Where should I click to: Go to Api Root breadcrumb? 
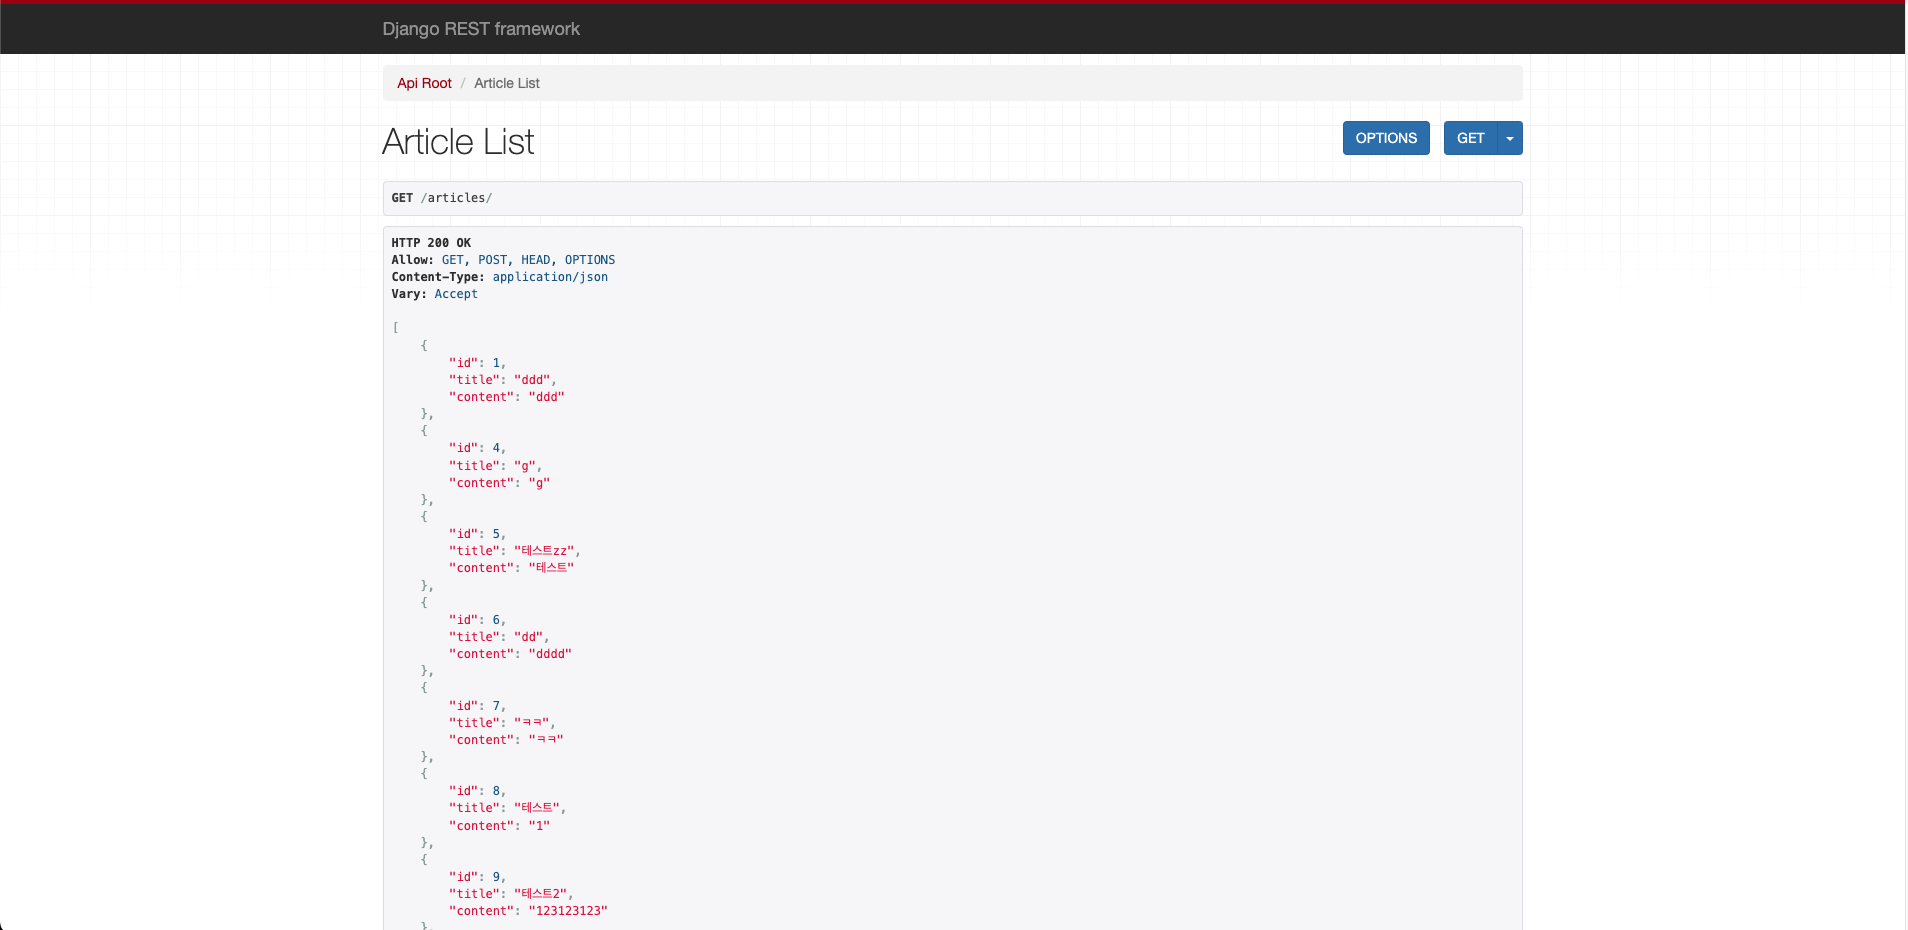424,83
